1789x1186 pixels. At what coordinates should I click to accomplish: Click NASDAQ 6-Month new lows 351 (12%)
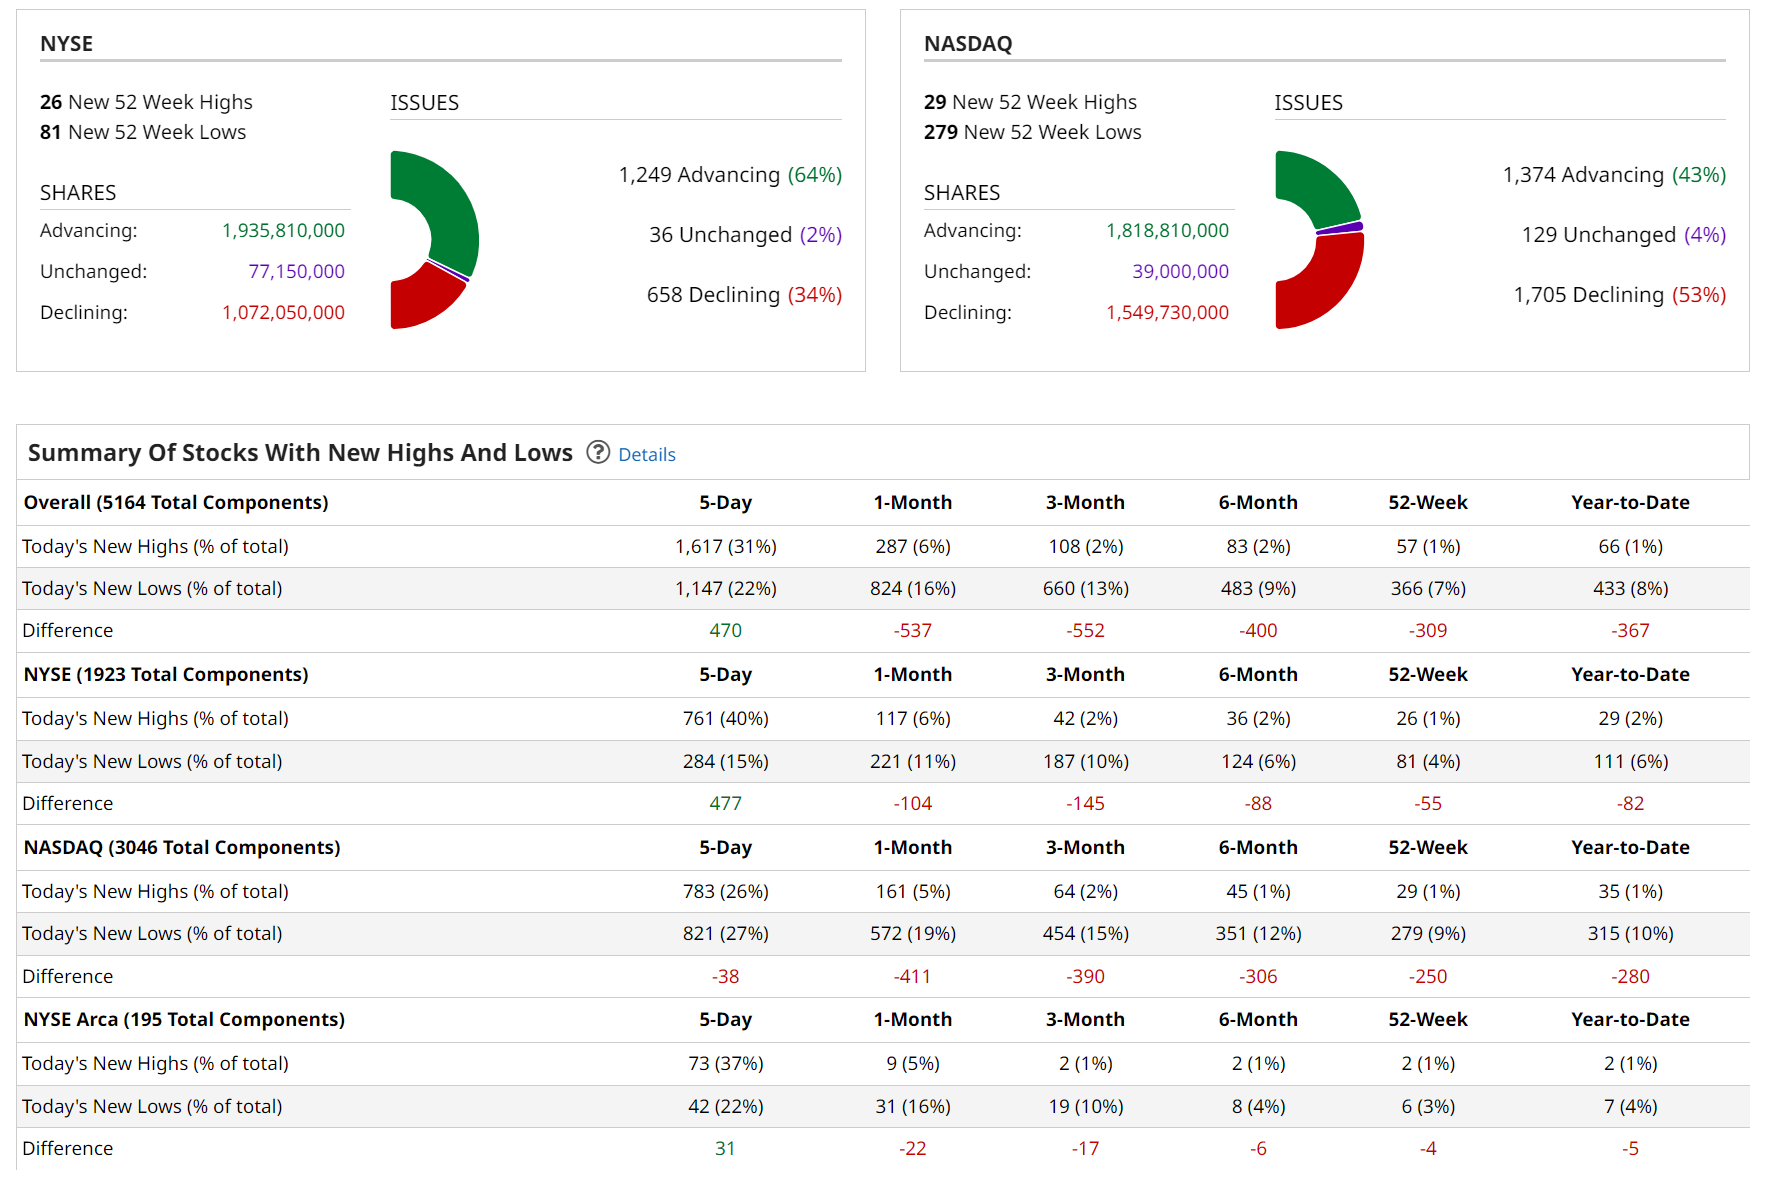[1258, 934]
